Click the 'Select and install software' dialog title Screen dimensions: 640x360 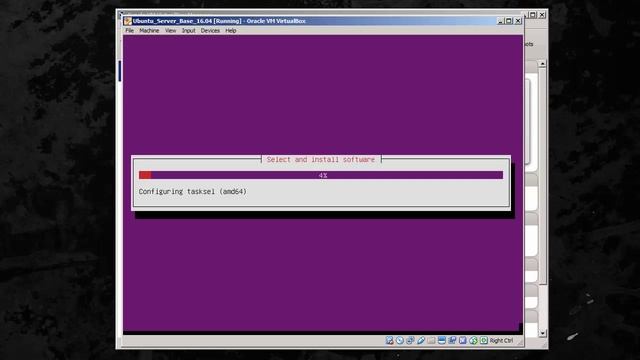(x=321, y=160)
